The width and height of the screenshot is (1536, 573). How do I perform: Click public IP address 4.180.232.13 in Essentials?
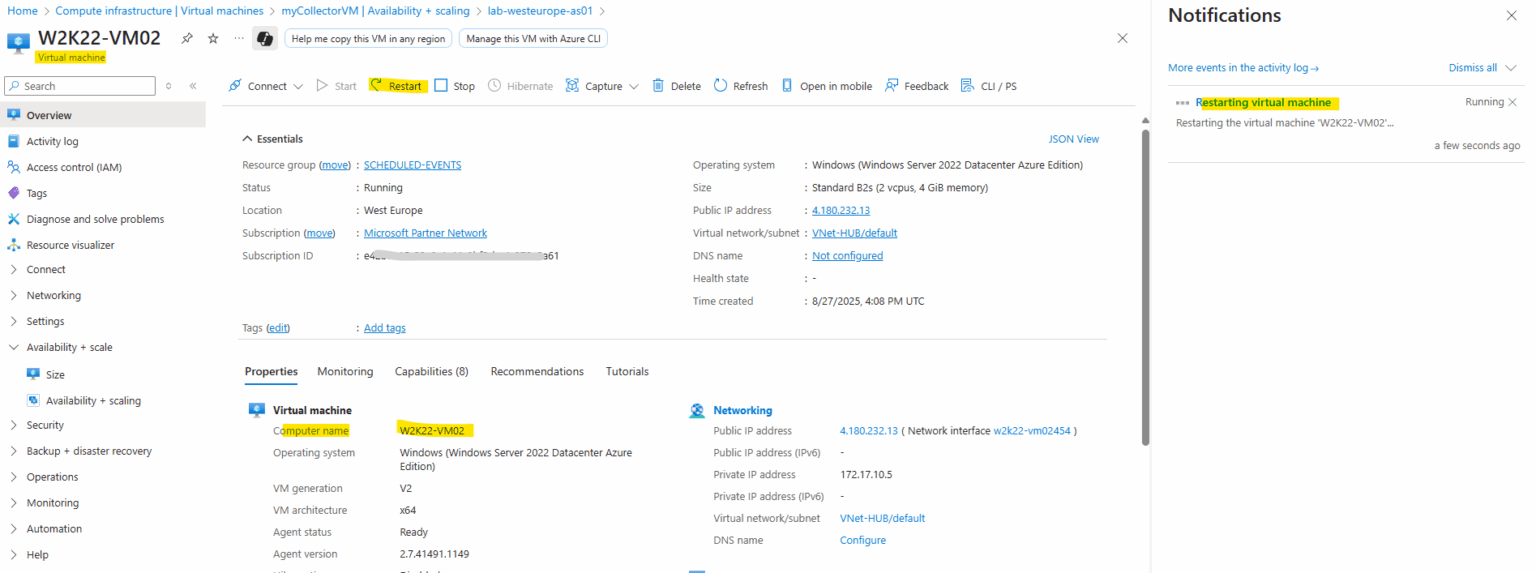(841, 210)
